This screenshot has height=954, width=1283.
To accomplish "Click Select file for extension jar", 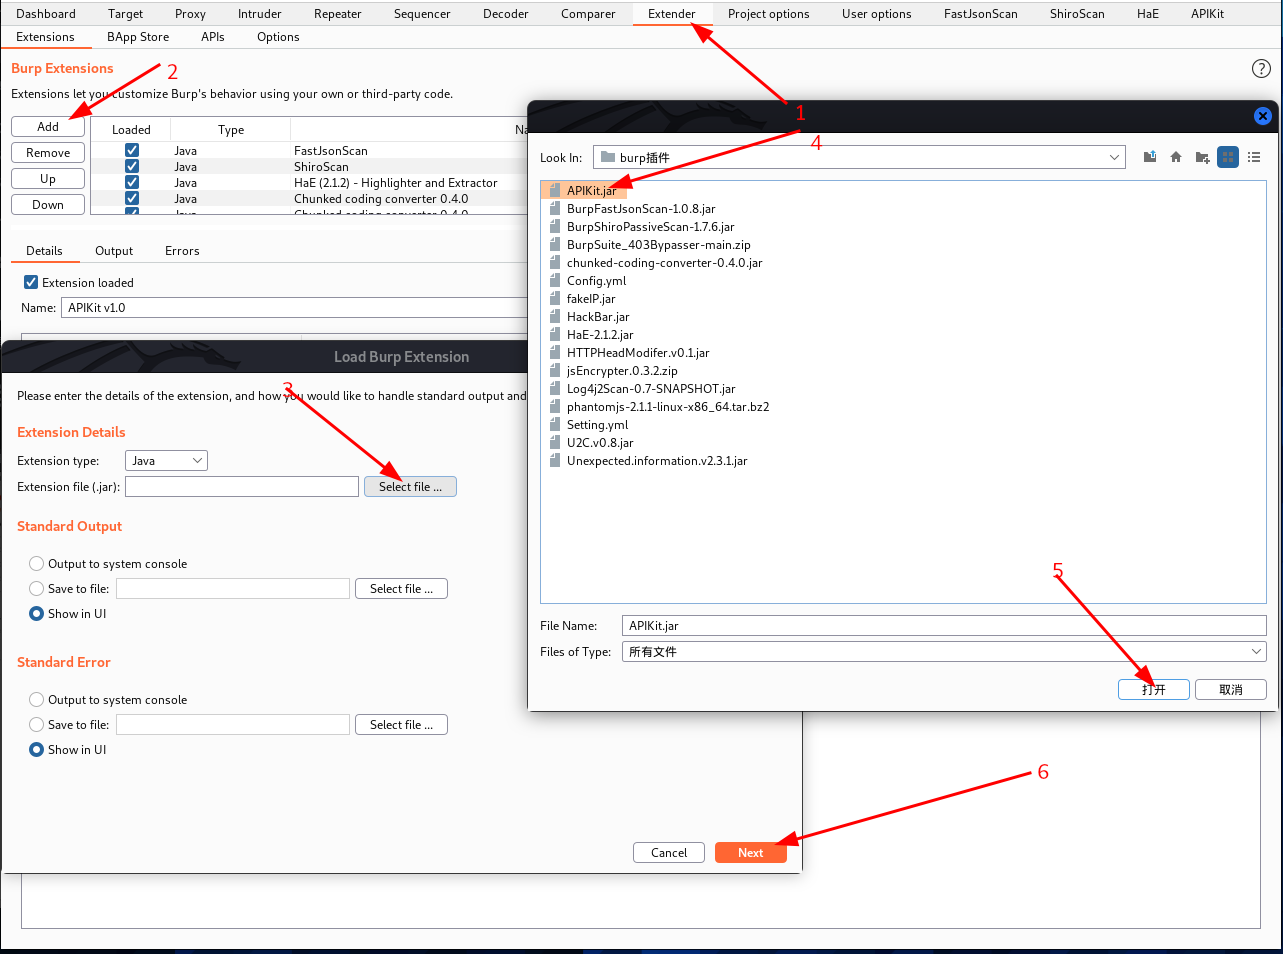I will 410,487.
